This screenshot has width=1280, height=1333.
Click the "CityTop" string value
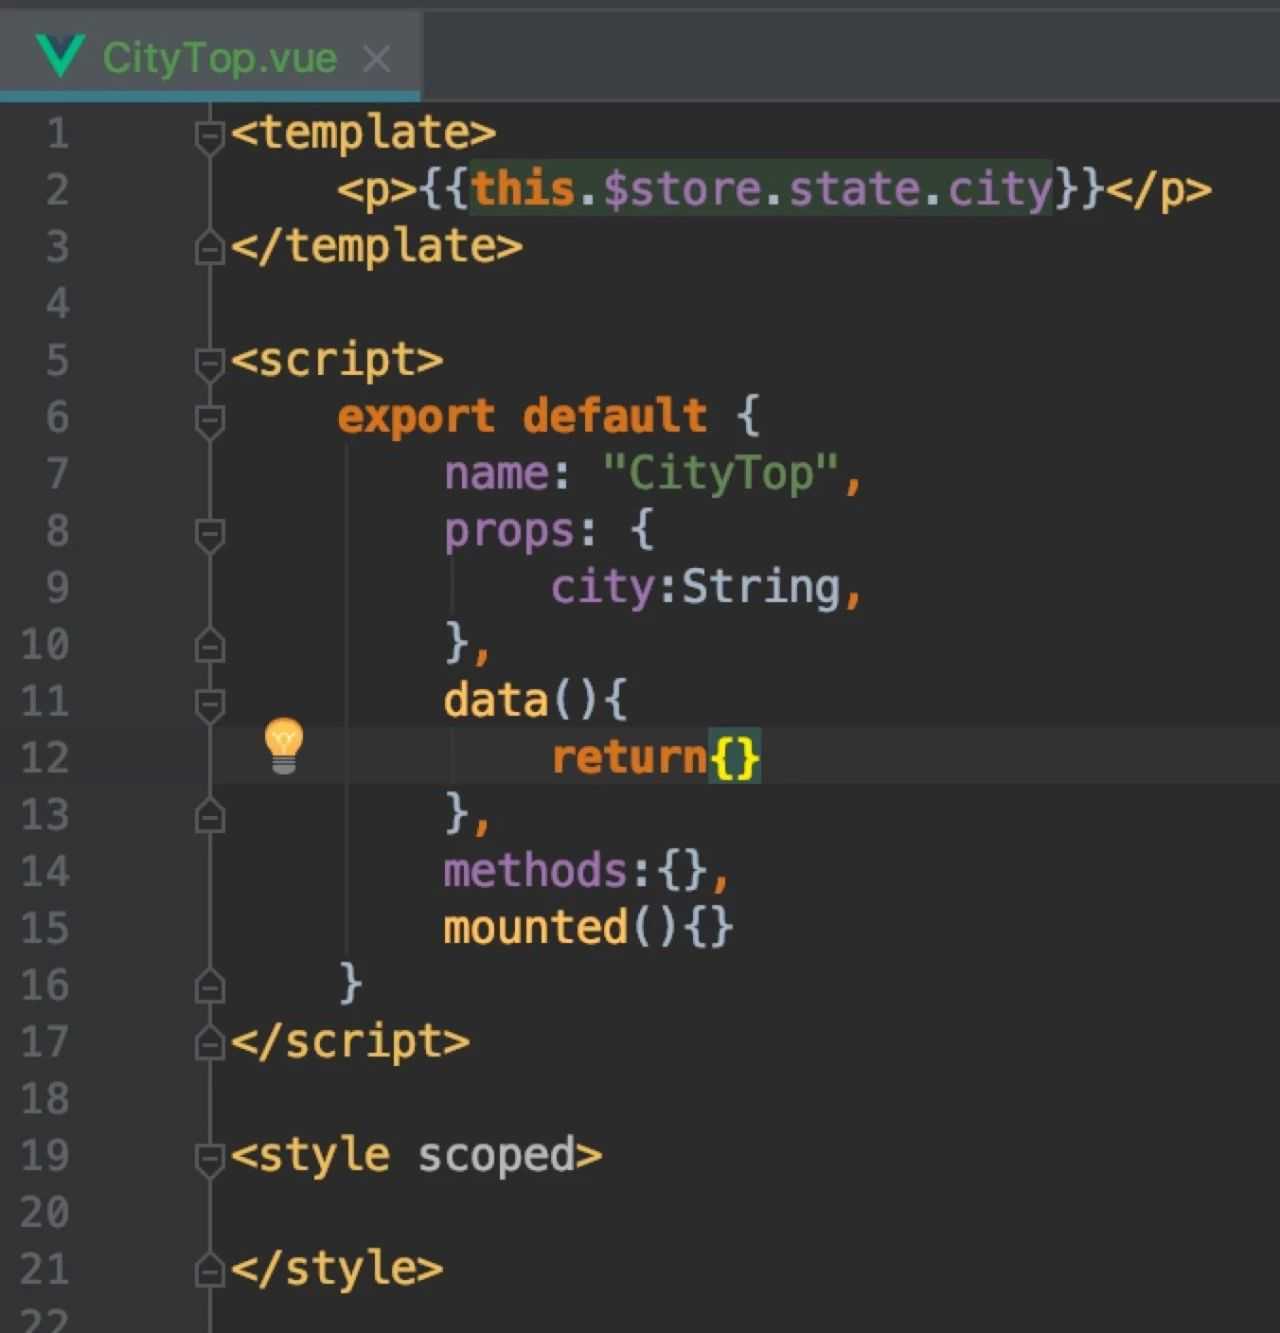point(720,473)
